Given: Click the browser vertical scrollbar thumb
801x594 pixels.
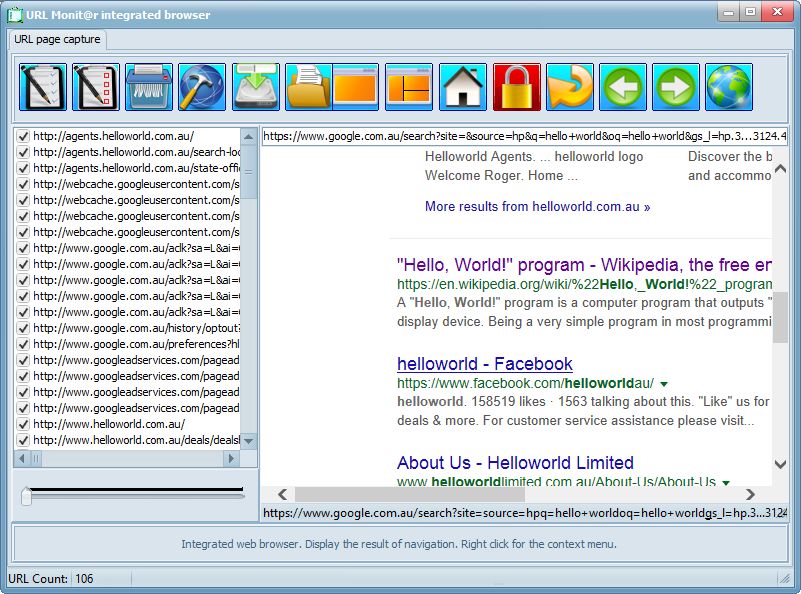Looking at the screenshot, I should click(780, 318).
